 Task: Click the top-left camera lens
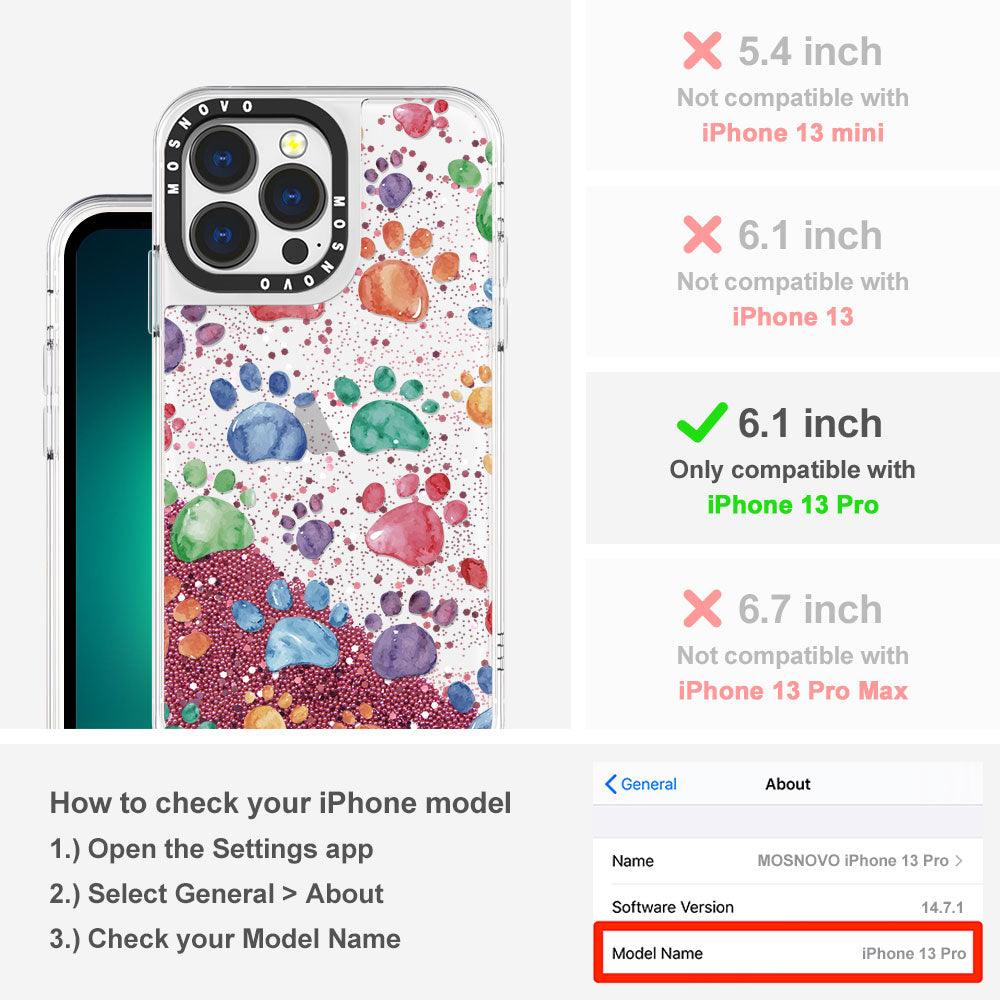[x=223, y=158]
